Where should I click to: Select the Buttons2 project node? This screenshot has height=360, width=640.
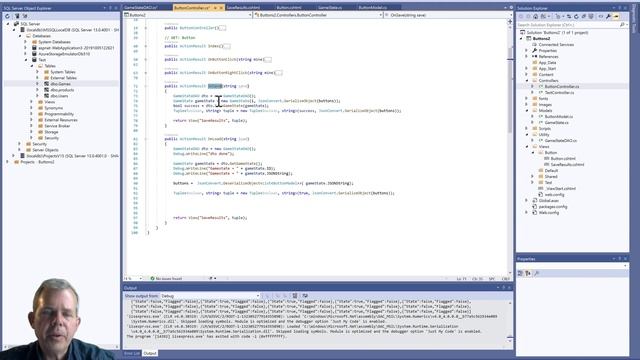click(541, 38)
